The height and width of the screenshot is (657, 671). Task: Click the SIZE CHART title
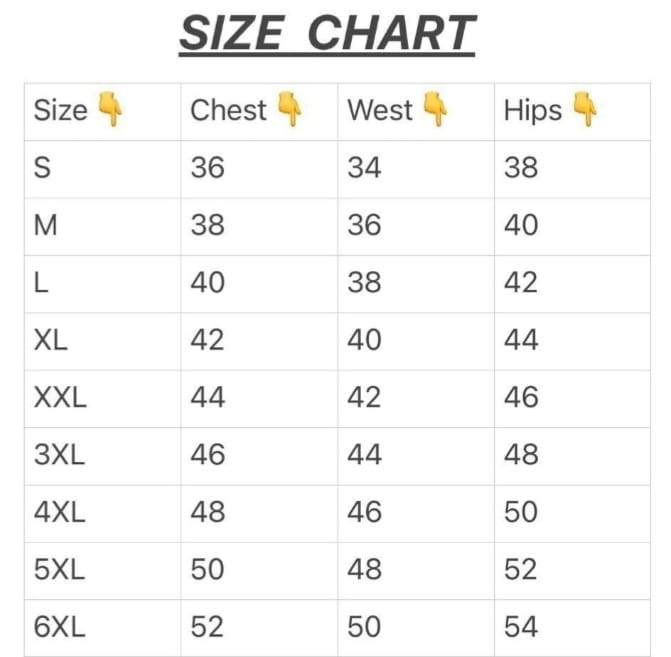[x=327, y=34]
